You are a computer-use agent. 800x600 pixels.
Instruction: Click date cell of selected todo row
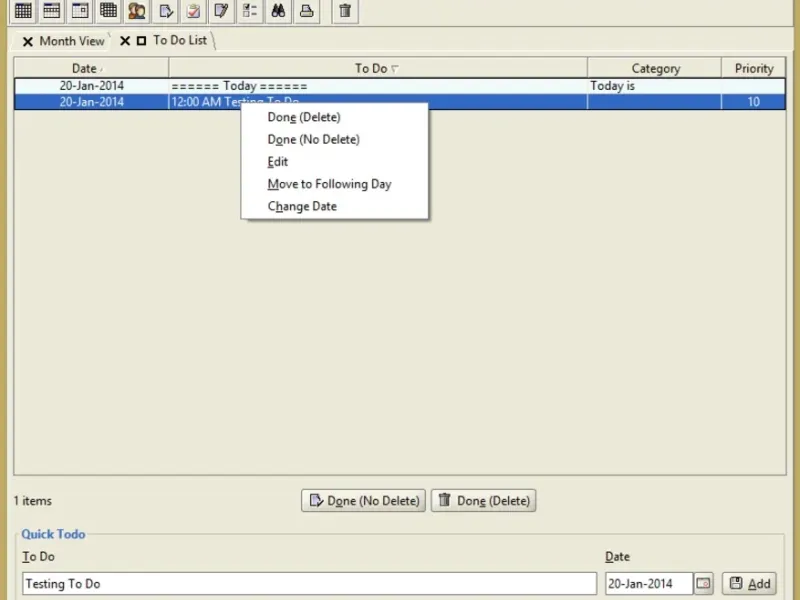(x=91, y=102)
